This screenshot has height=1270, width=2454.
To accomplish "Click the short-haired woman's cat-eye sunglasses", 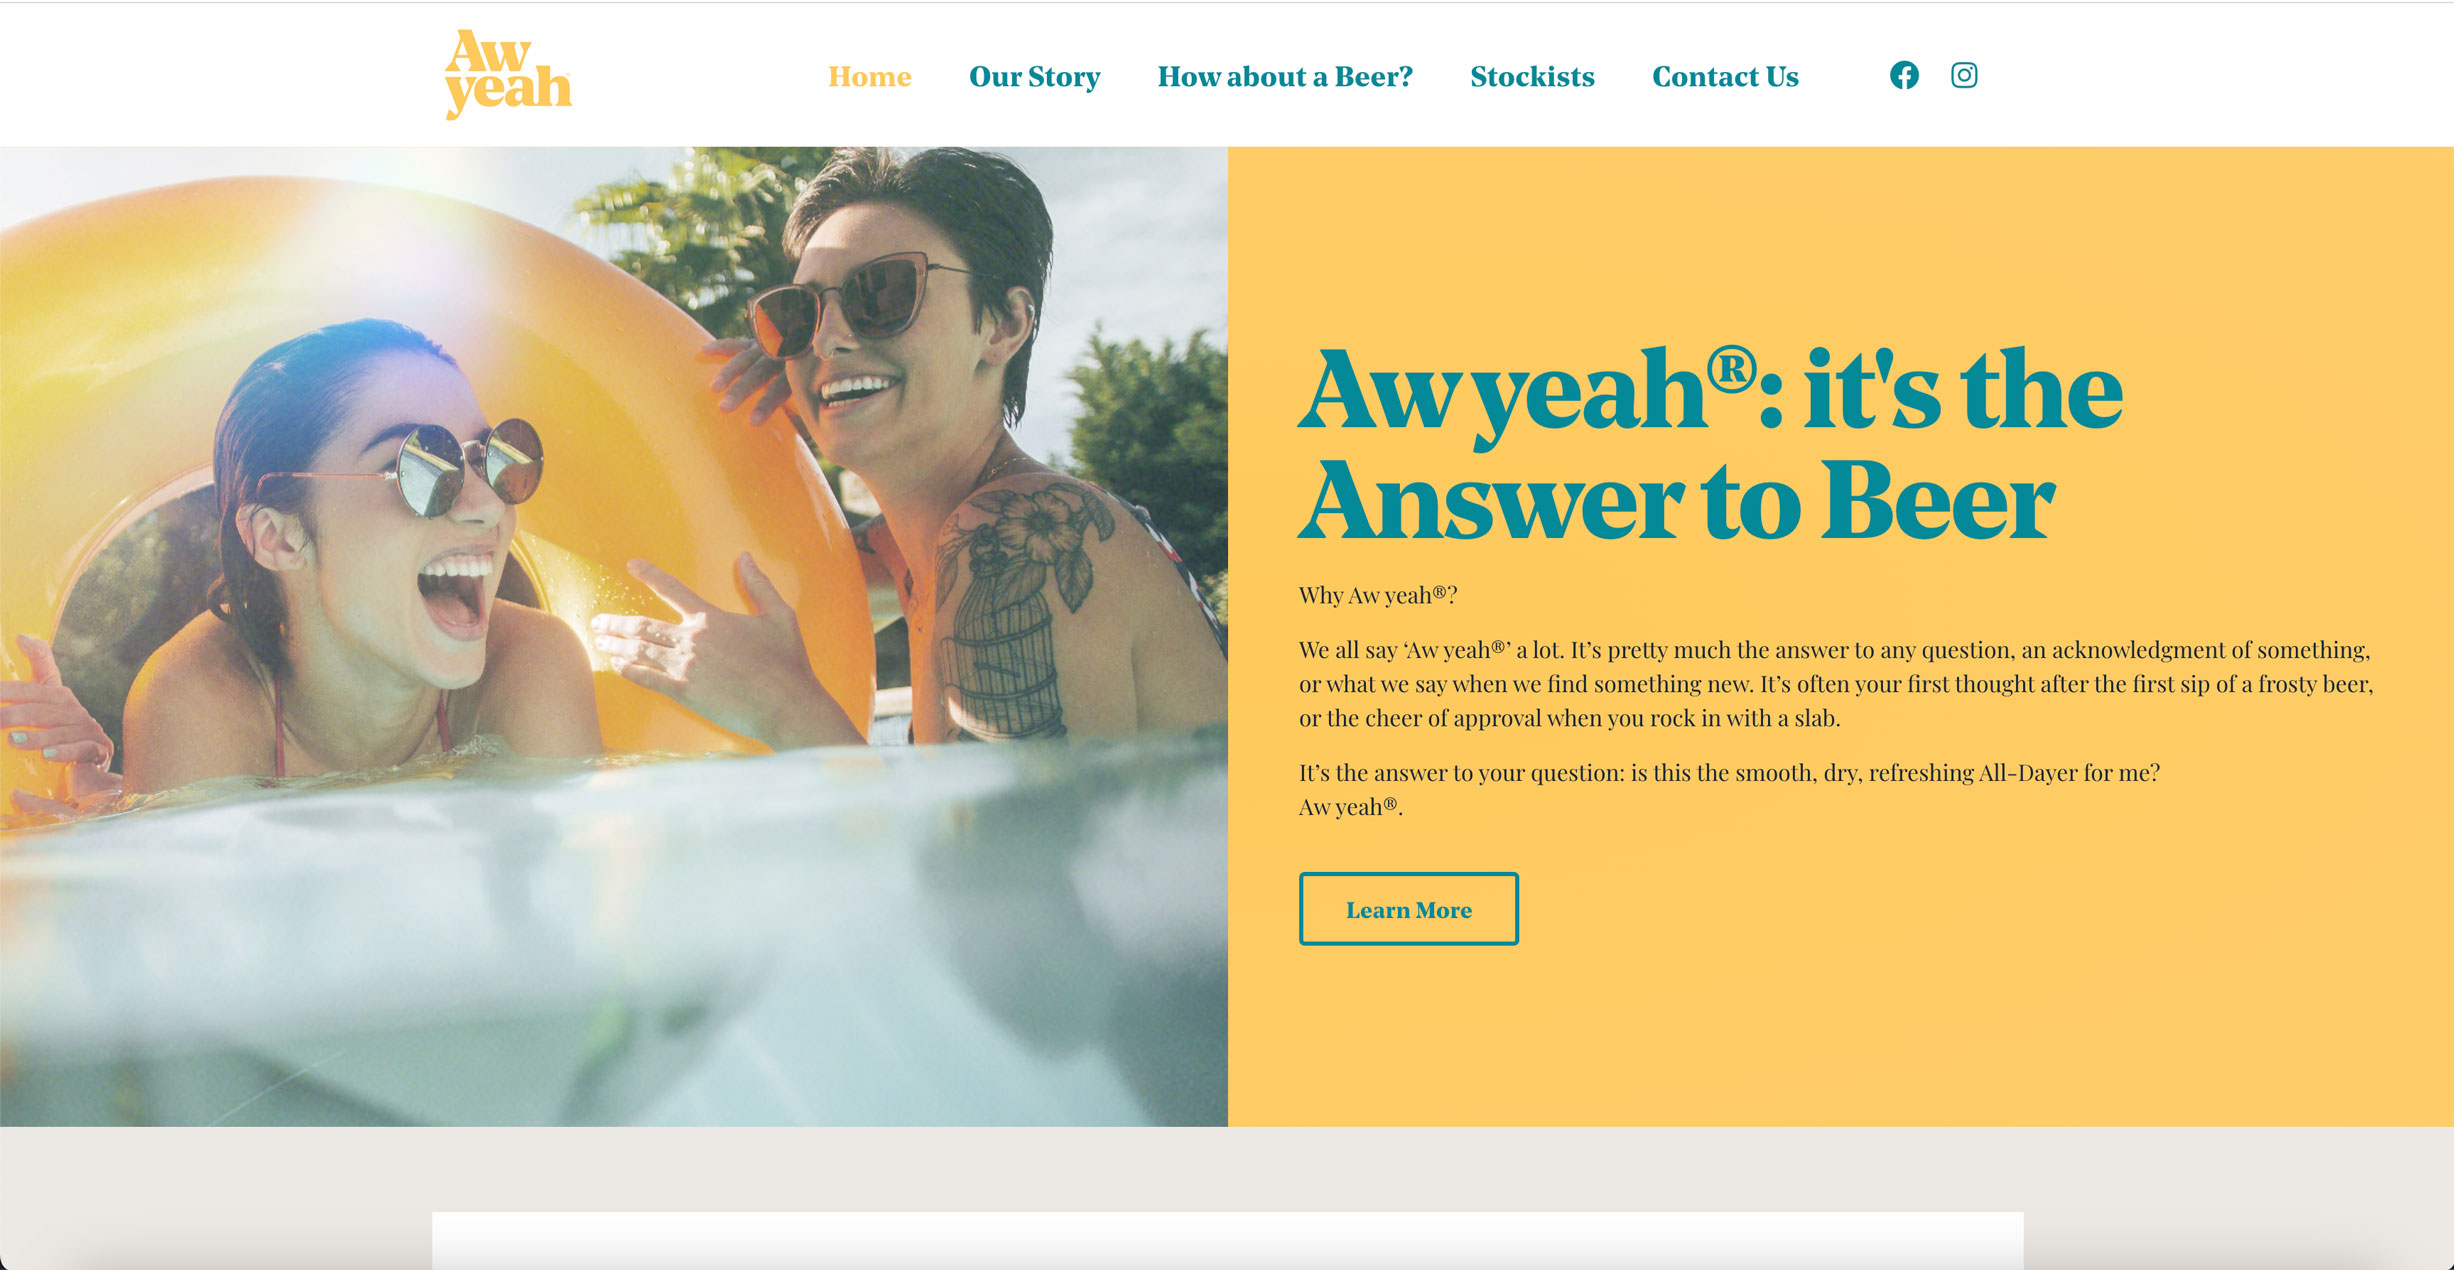I will pos(860,300).
